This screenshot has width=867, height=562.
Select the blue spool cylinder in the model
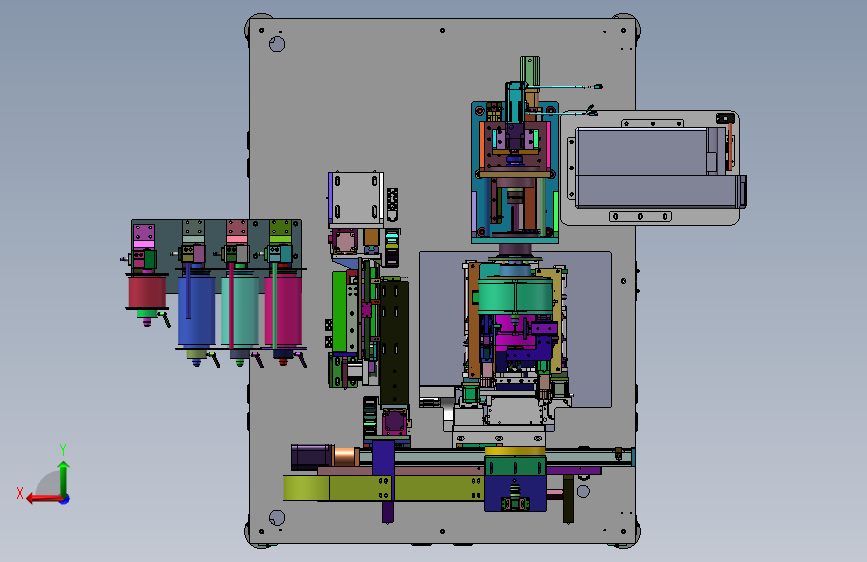pyautogui.click(x=197, y=310)
